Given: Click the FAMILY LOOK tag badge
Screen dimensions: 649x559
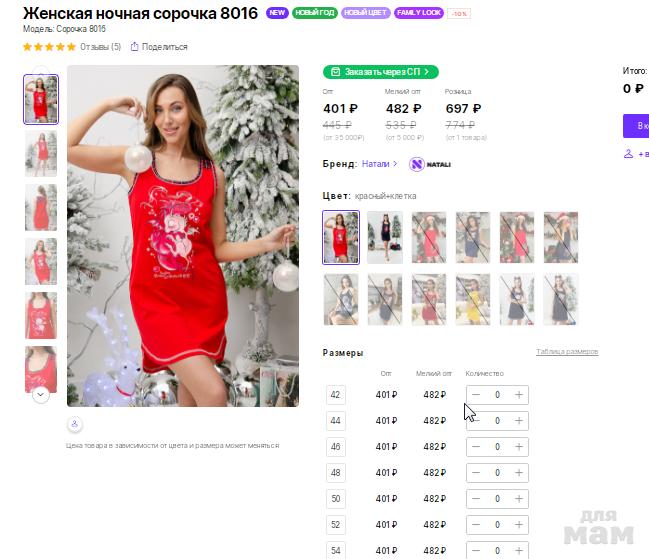Looking at the screenshot, I should pos(419,13).
